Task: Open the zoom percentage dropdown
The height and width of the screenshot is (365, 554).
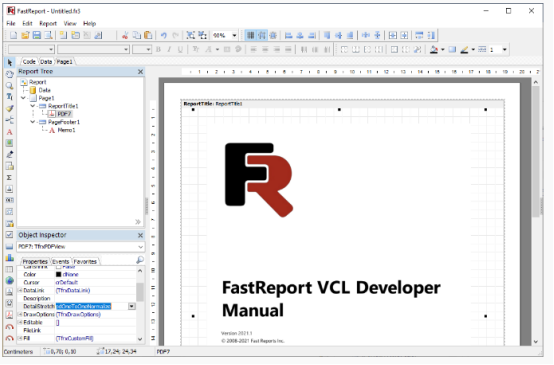Action: coord(234,35)
